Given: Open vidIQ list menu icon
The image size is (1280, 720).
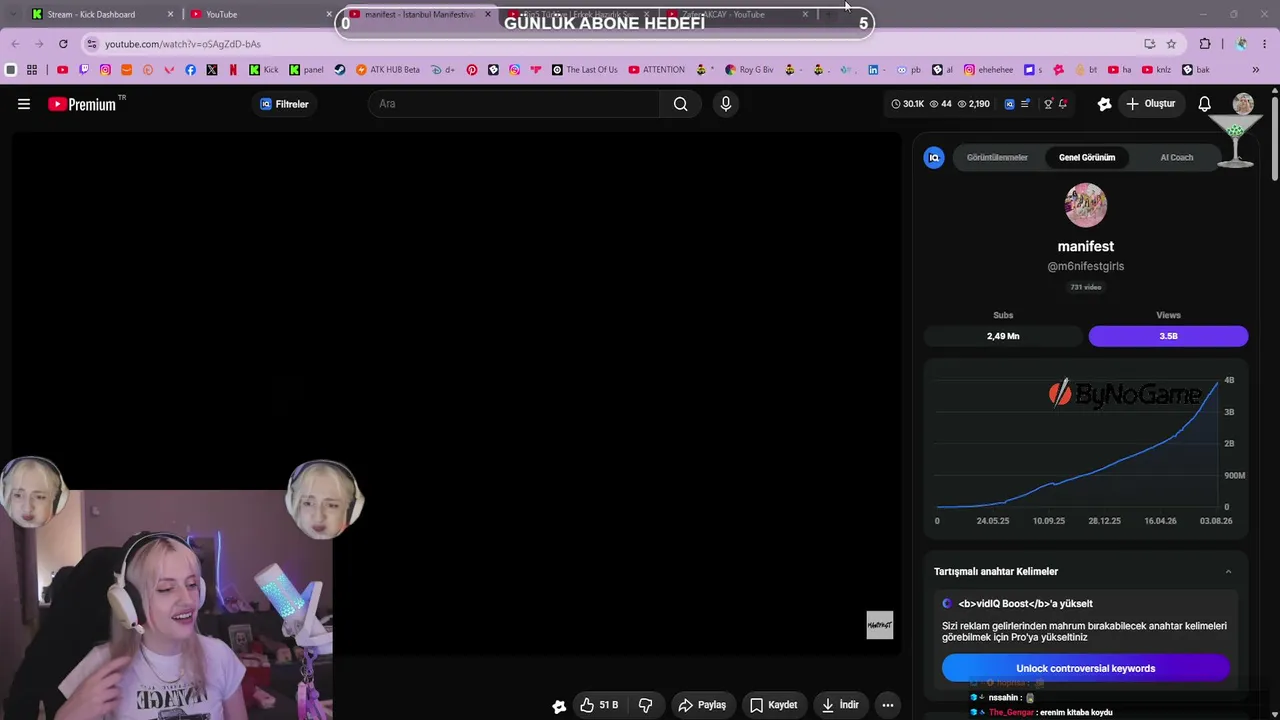Looking at the screenshot, I should [x=1025, y=104].
